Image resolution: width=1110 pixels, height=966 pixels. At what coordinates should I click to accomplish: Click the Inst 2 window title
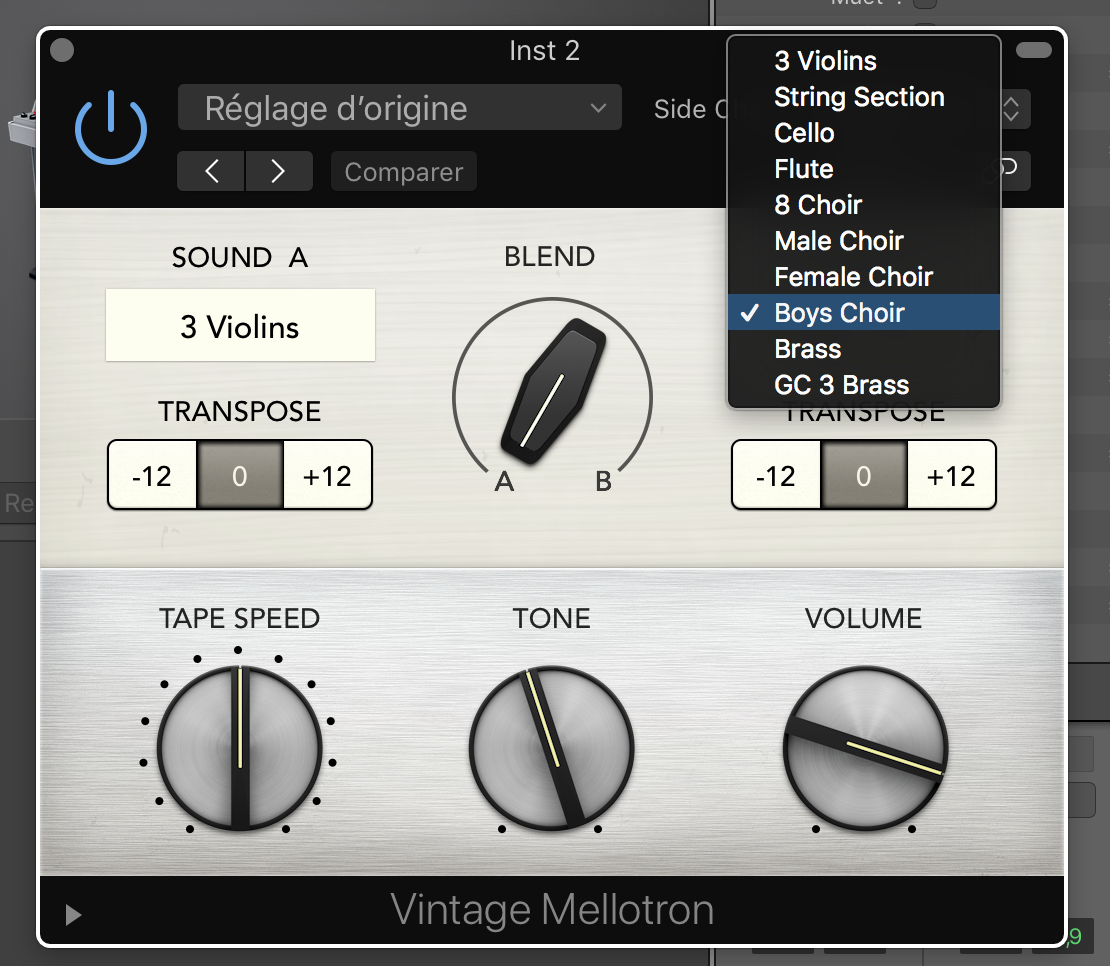[544, 51]
